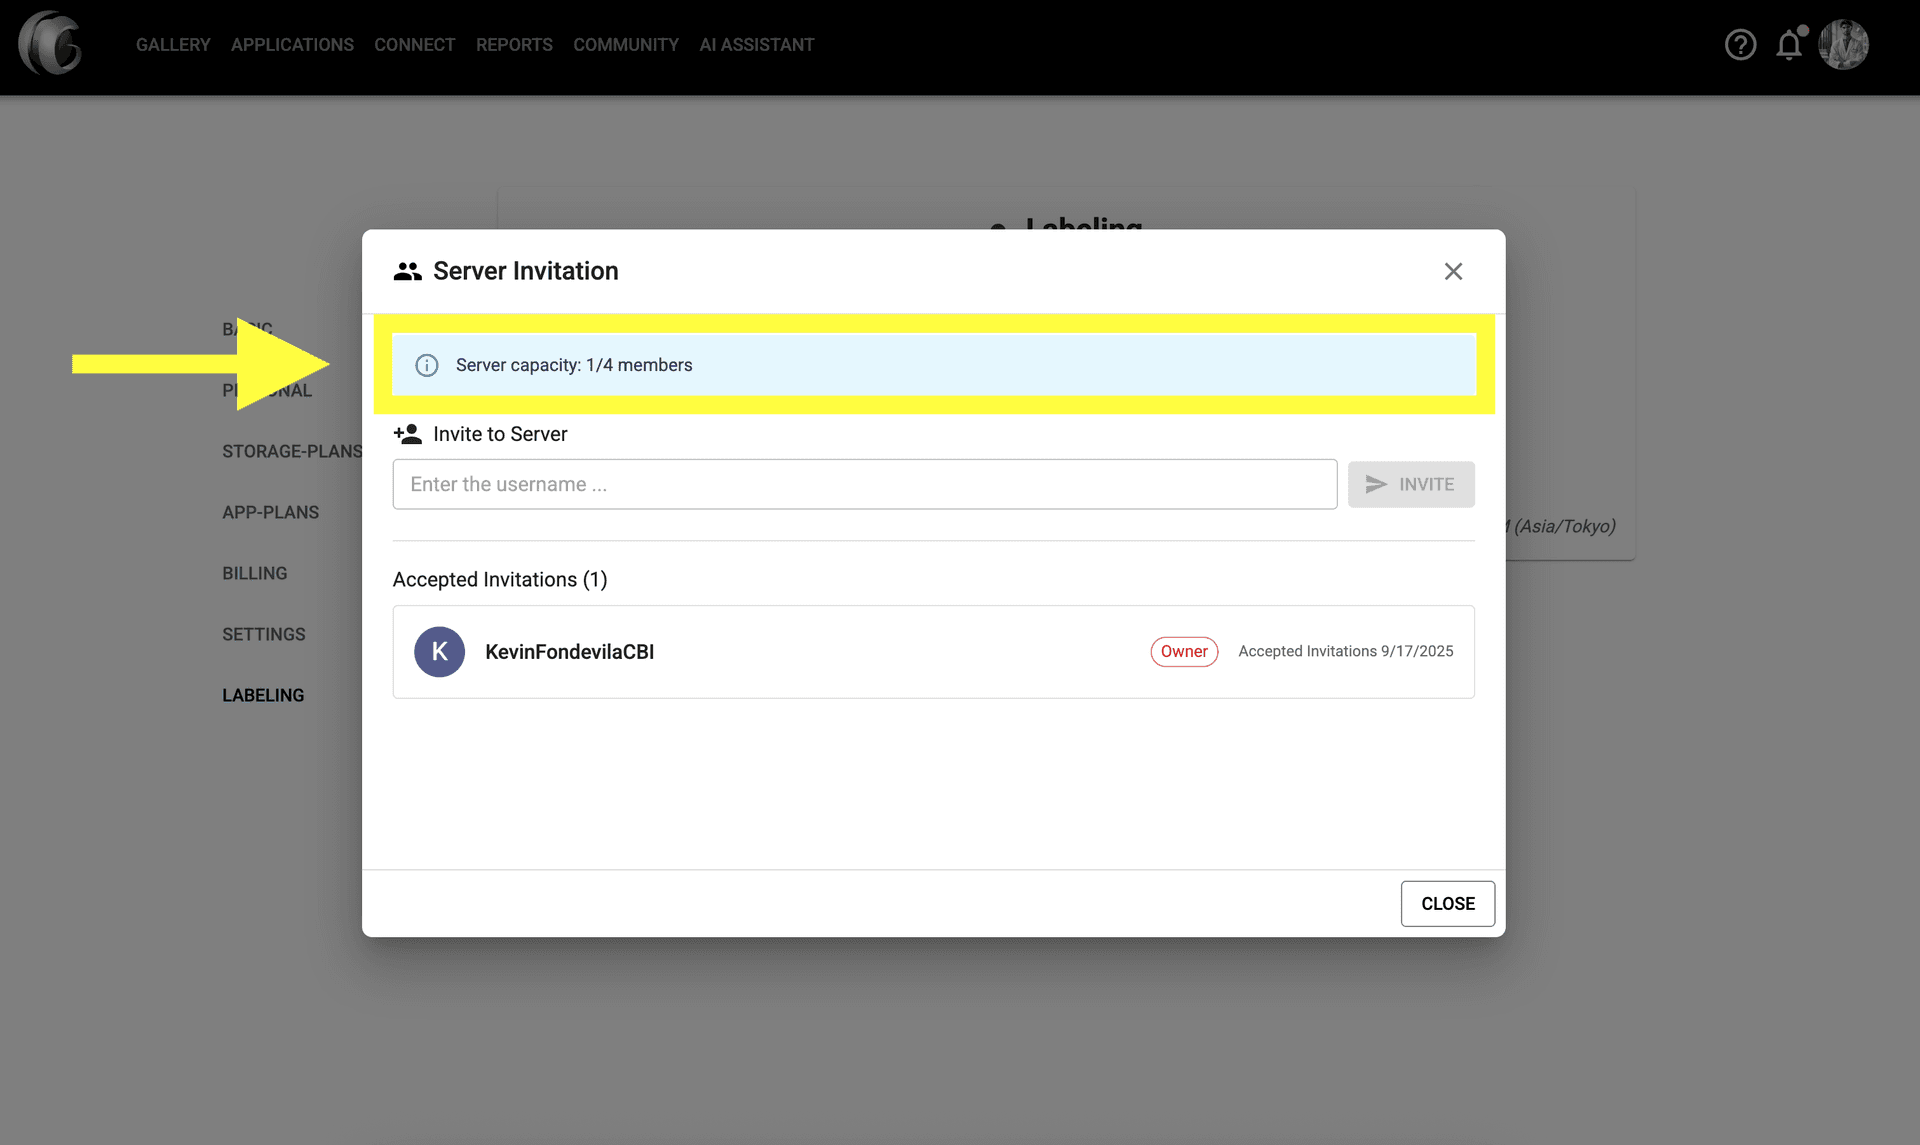Click KevinFondevilaCBI's K avatar
This screenshot has height=1145, width=1920.
tap(439, 652)
